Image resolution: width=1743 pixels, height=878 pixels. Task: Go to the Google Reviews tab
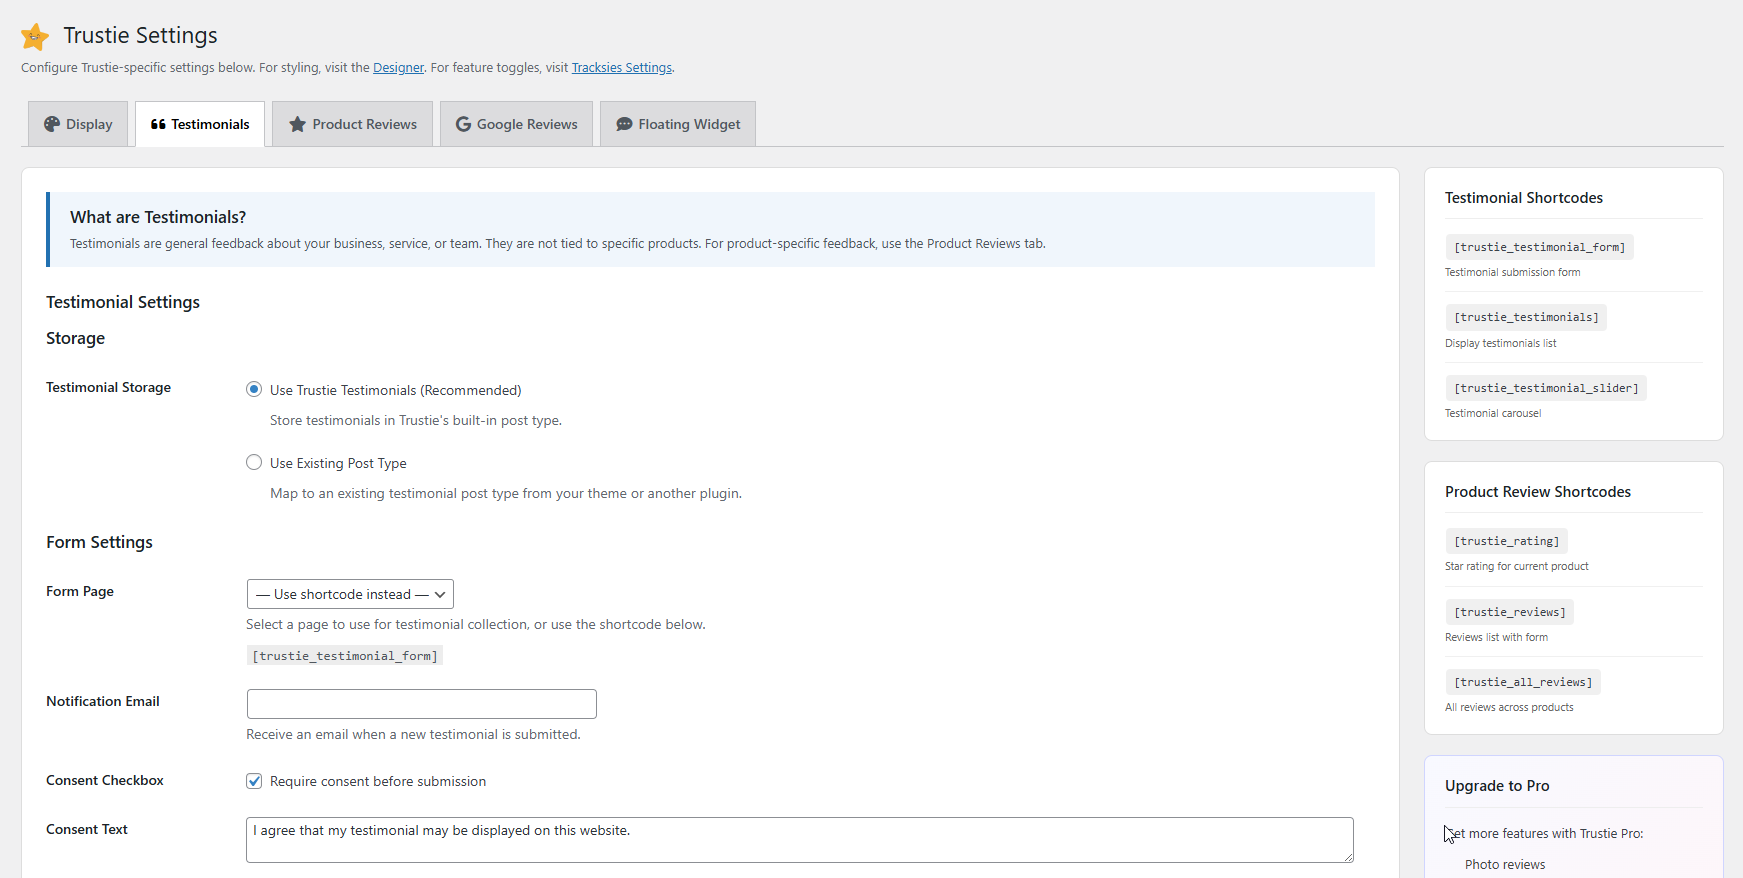click(516, 124)
